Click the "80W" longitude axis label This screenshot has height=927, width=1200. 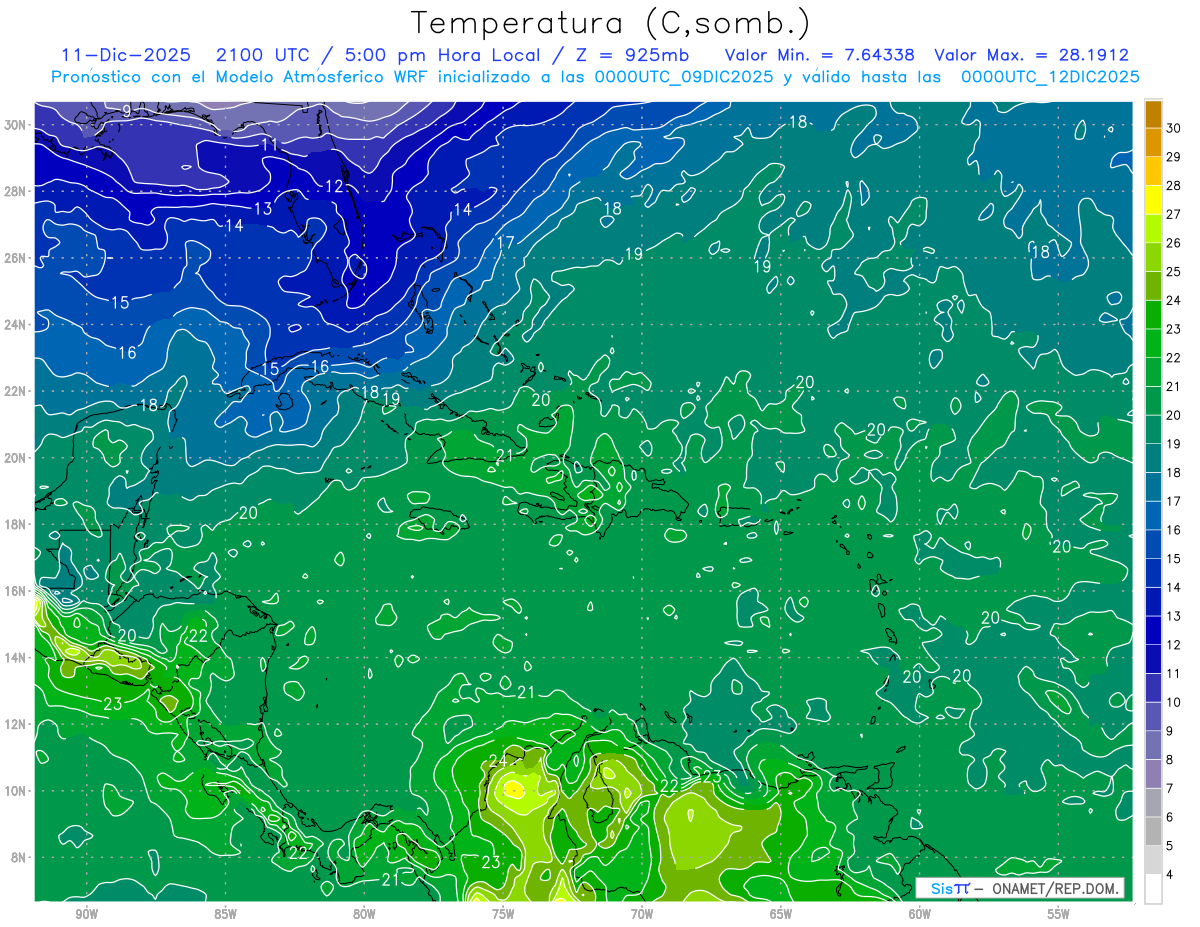click(x=364, y=914)
